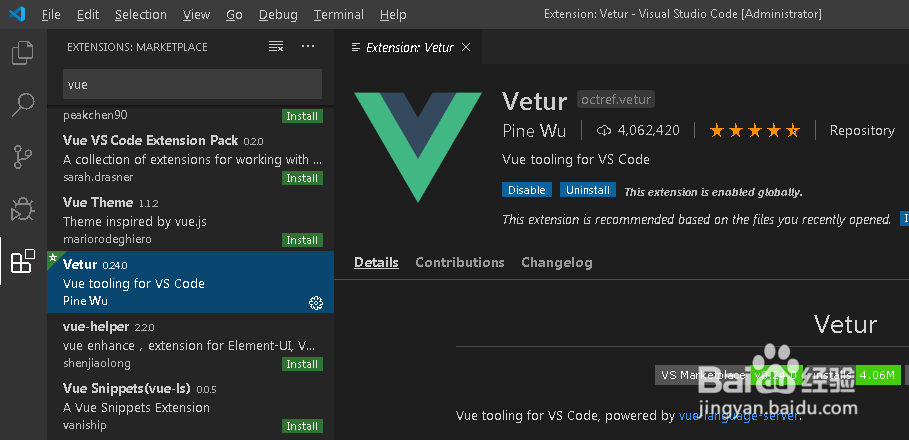The image size is (909, 440).
Task: Switch to the Contributions tab
Action: click(460, 263)
